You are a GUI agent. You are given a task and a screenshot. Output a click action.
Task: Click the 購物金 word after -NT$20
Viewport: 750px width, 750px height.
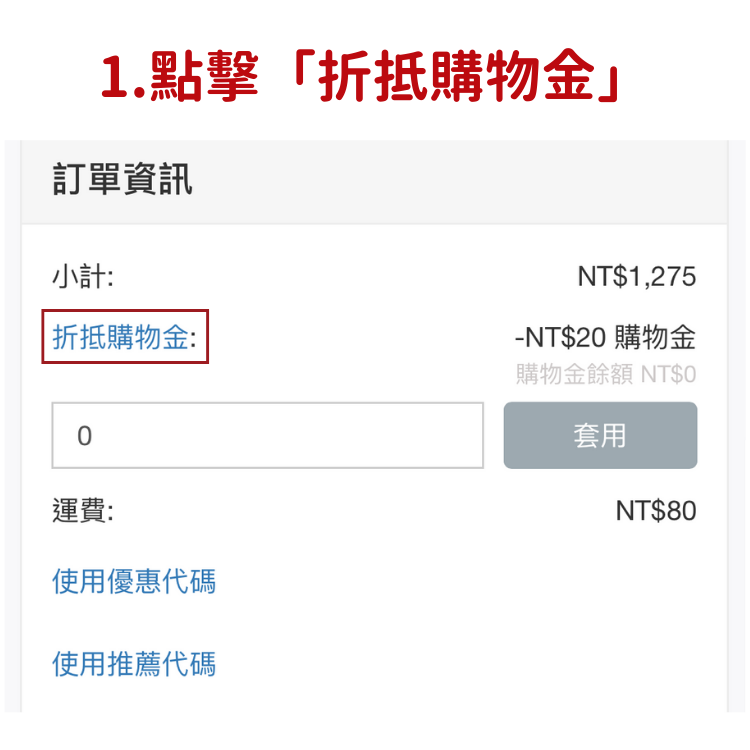point(655,338)
